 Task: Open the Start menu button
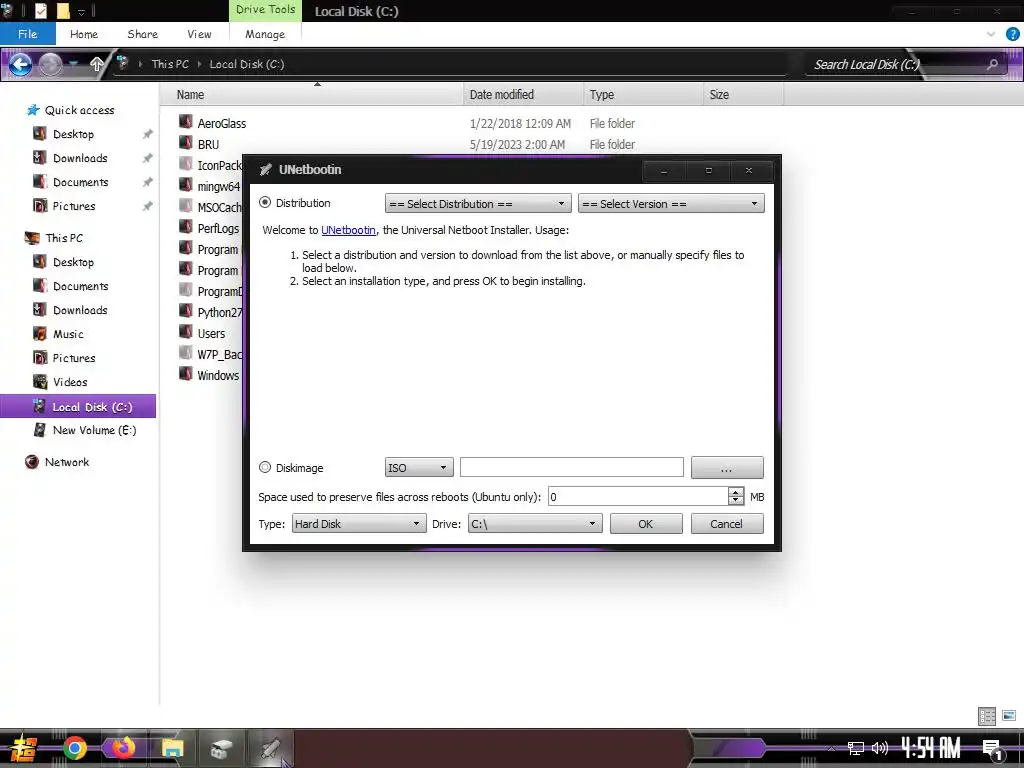pyautogui.click(x=23, y=748)
